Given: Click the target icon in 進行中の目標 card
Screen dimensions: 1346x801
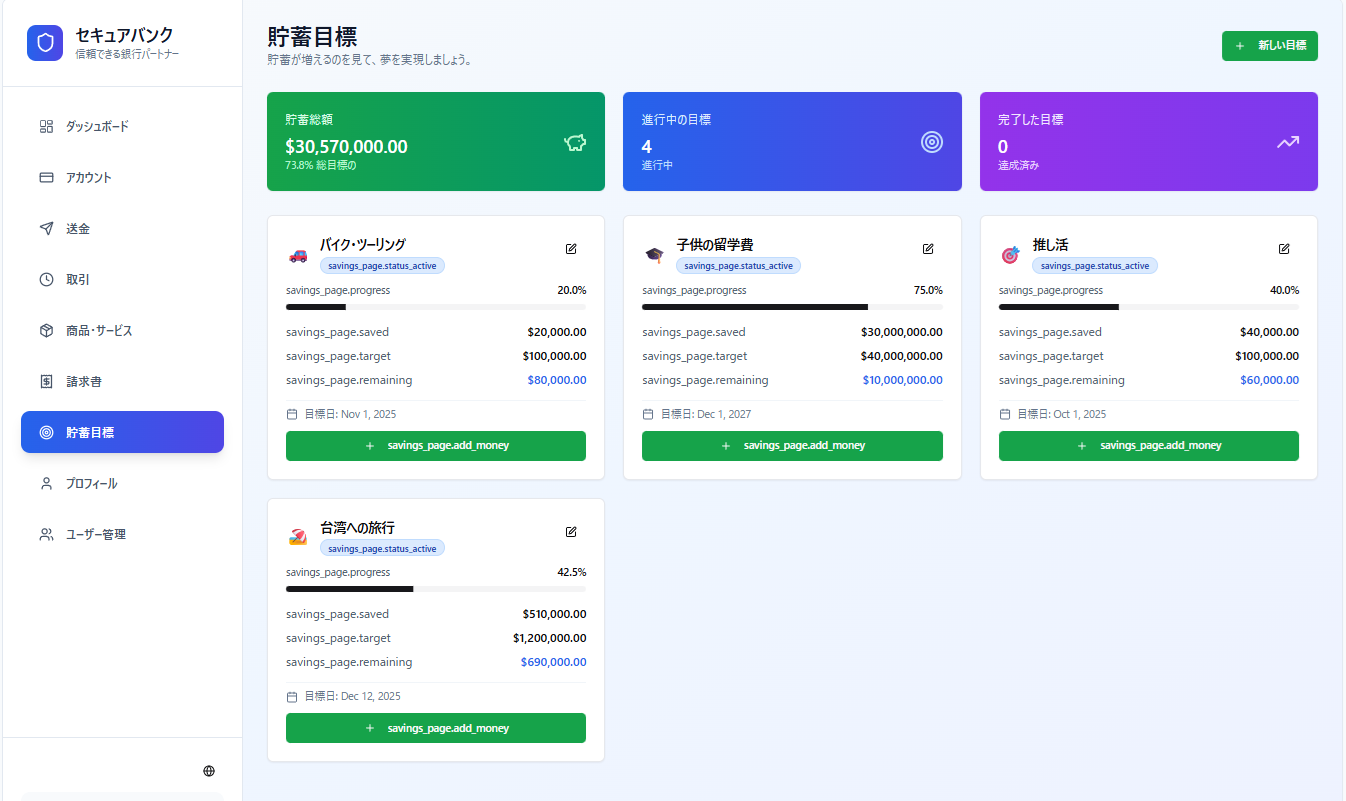Looking at the screenshot, I should click(x=932, y=142).
